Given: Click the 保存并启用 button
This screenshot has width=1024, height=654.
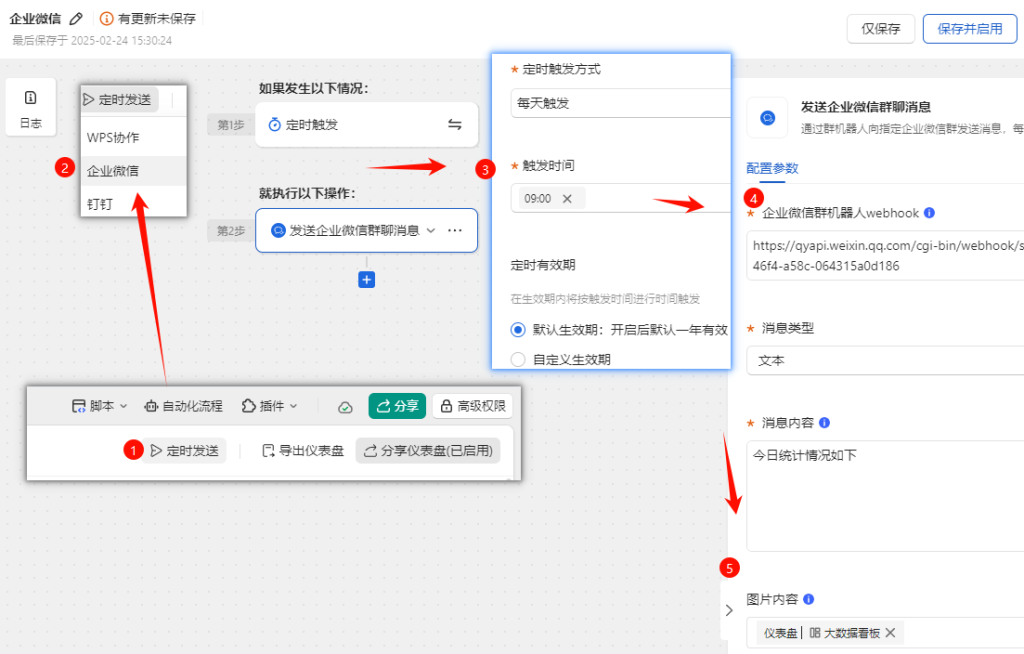Looking at the screenshot, I should coord(970,29).
